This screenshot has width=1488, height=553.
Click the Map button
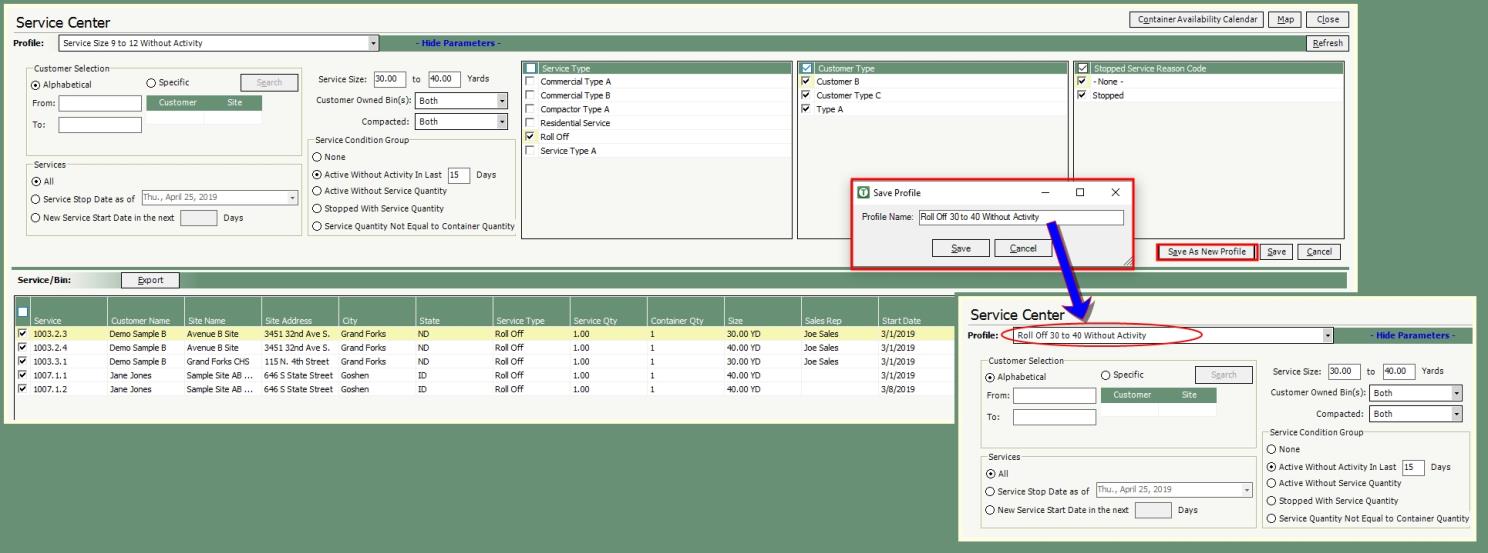click(x=1286, y=20)
